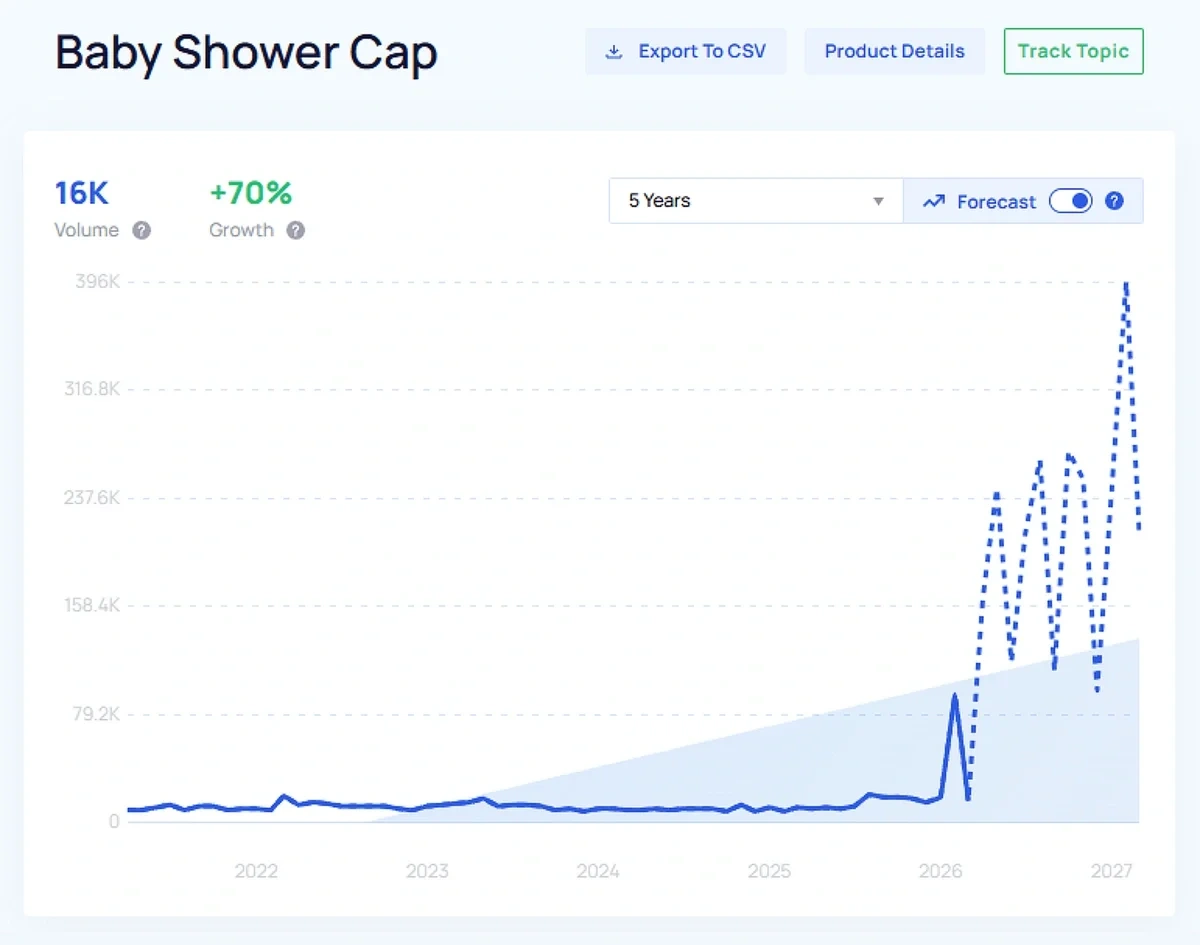Screen dimensions: 1200x945
Task: Click the Export To CSV button
Action: (686, 51)
